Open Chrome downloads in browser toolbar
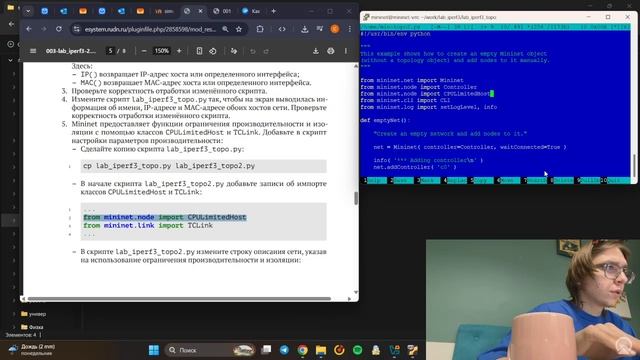Screen dimensions: 640x360 (x=304, y=29)
